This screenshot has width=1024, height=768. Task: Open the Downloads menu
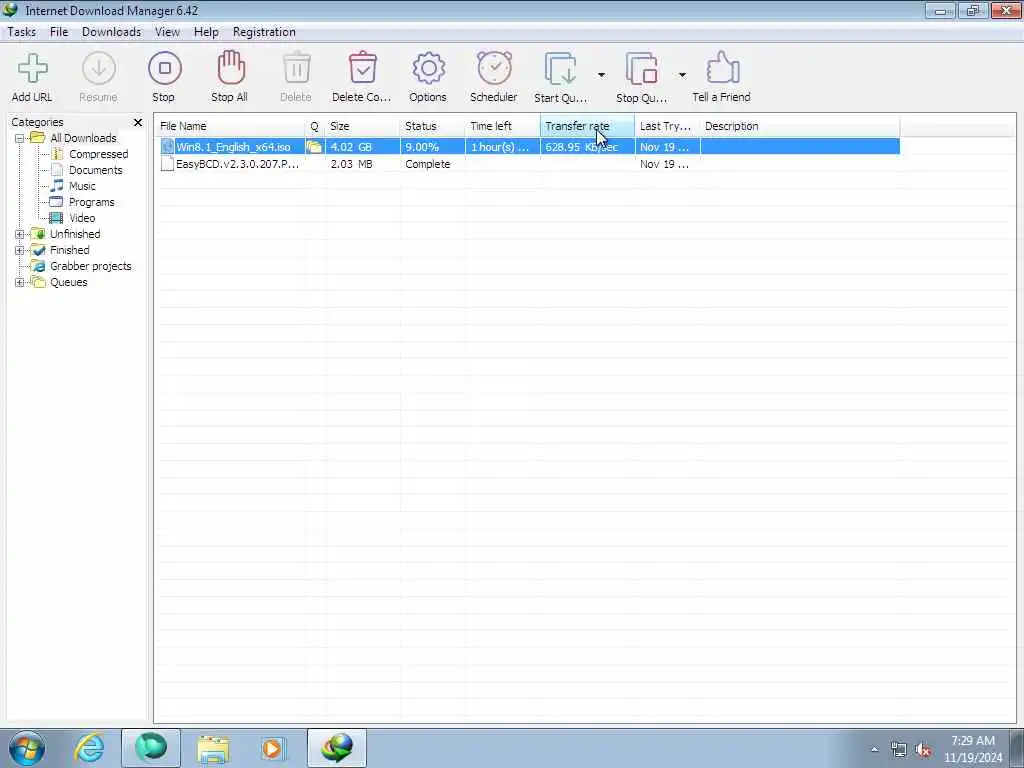111,32
